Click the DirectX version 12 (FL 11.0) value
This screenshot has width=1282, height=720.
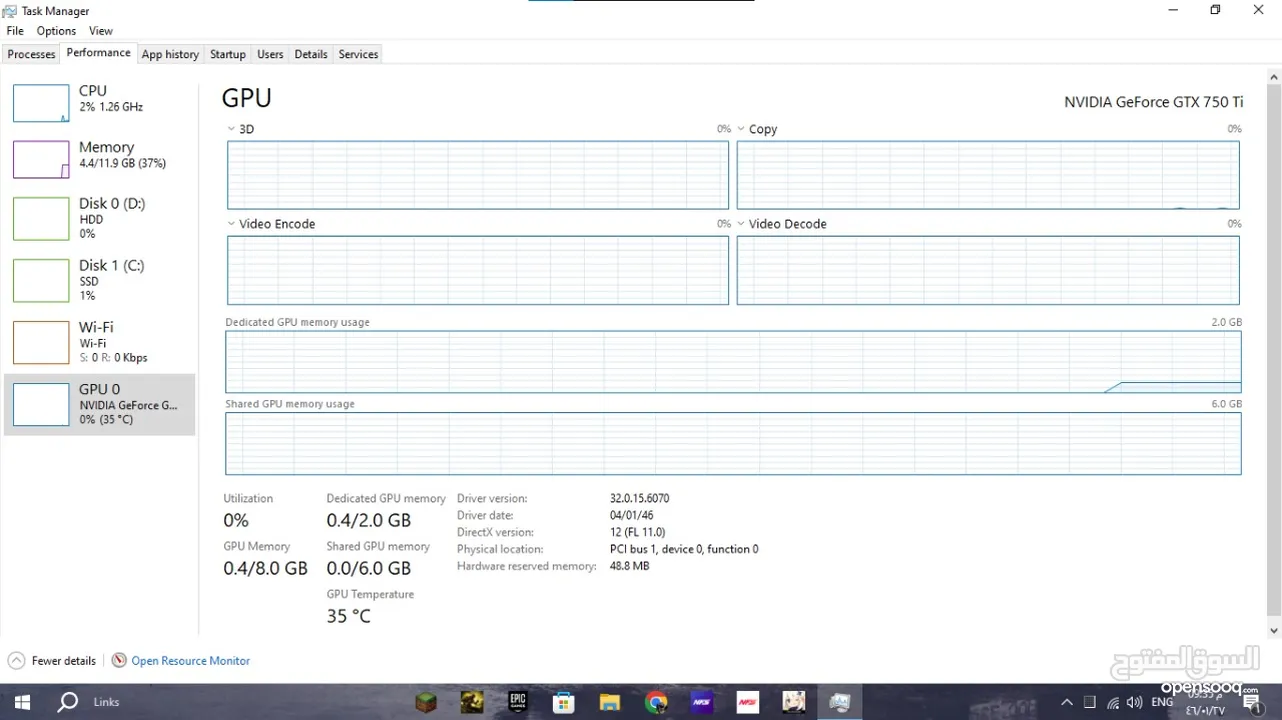coord(637,532)
